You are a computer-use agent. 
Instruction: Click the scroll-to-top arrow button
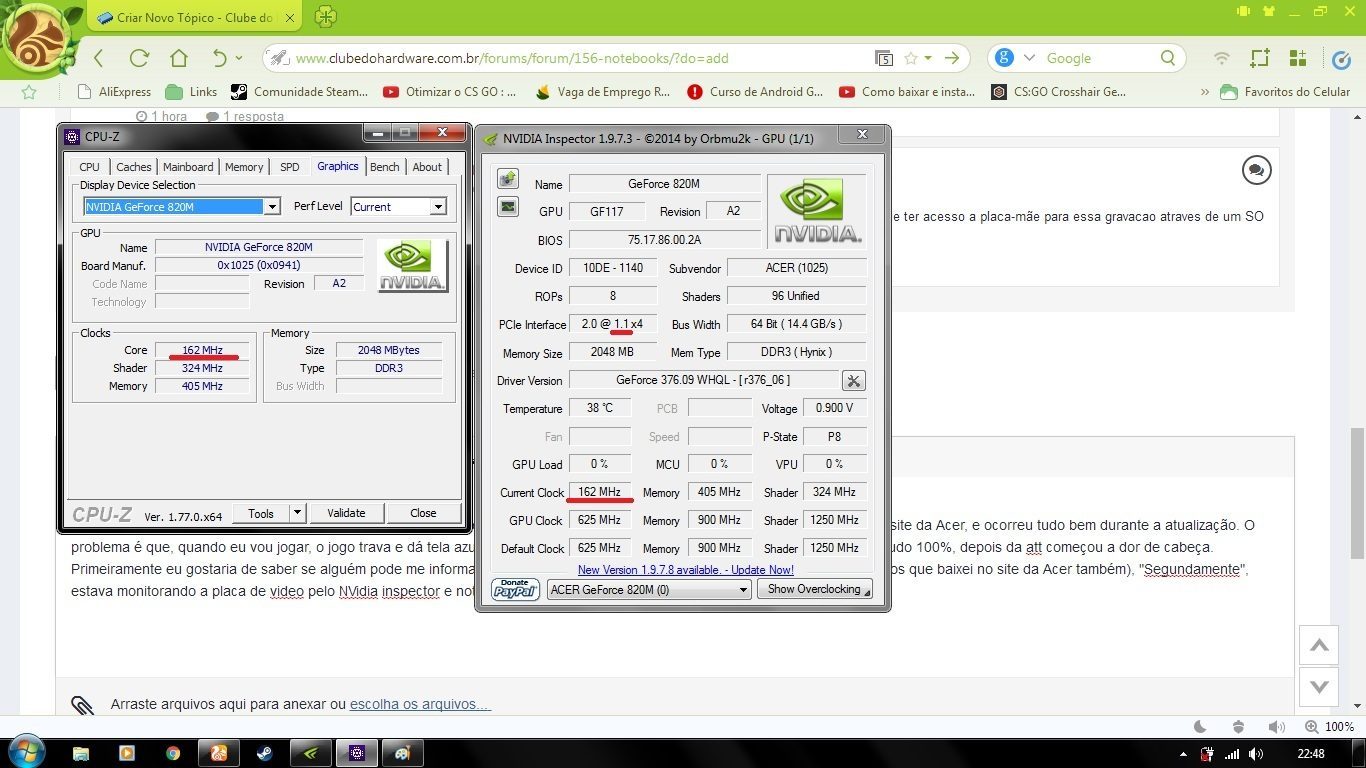click(x=1319, y=645)
